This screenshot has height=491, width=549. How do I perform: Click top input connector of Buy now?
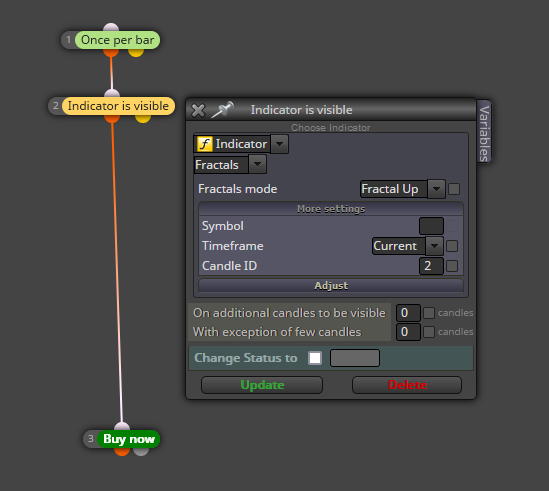click(x=122, y=426)
